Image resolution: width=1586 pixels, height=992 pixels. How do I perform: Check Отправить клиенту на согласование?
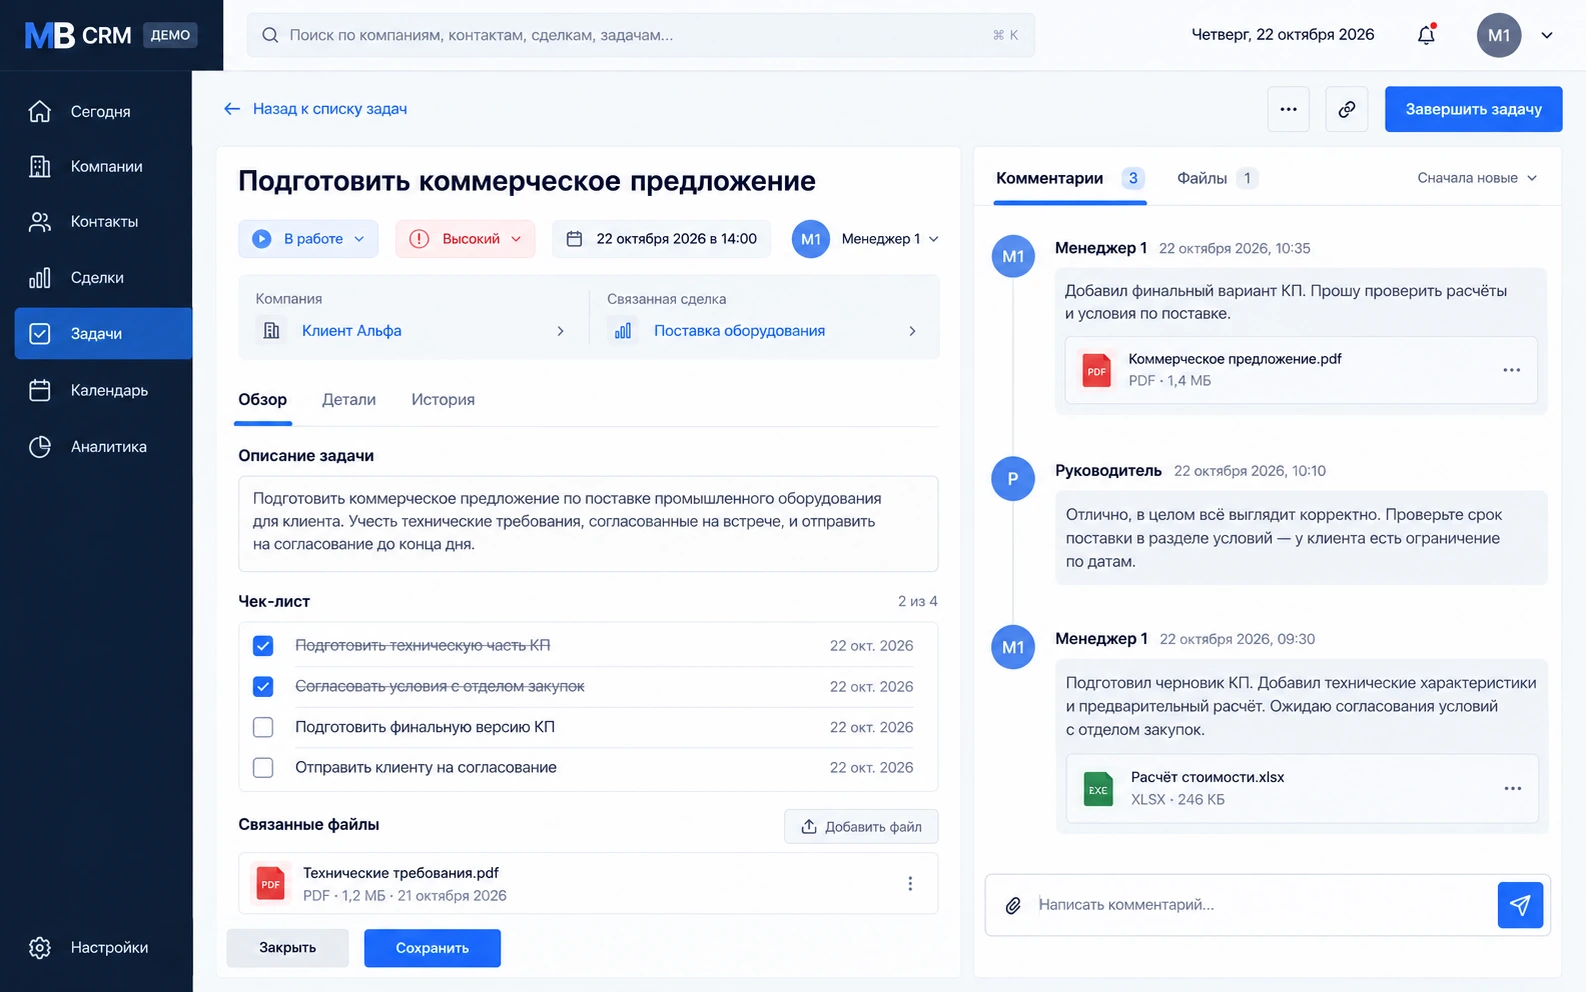tap(263, 768)
